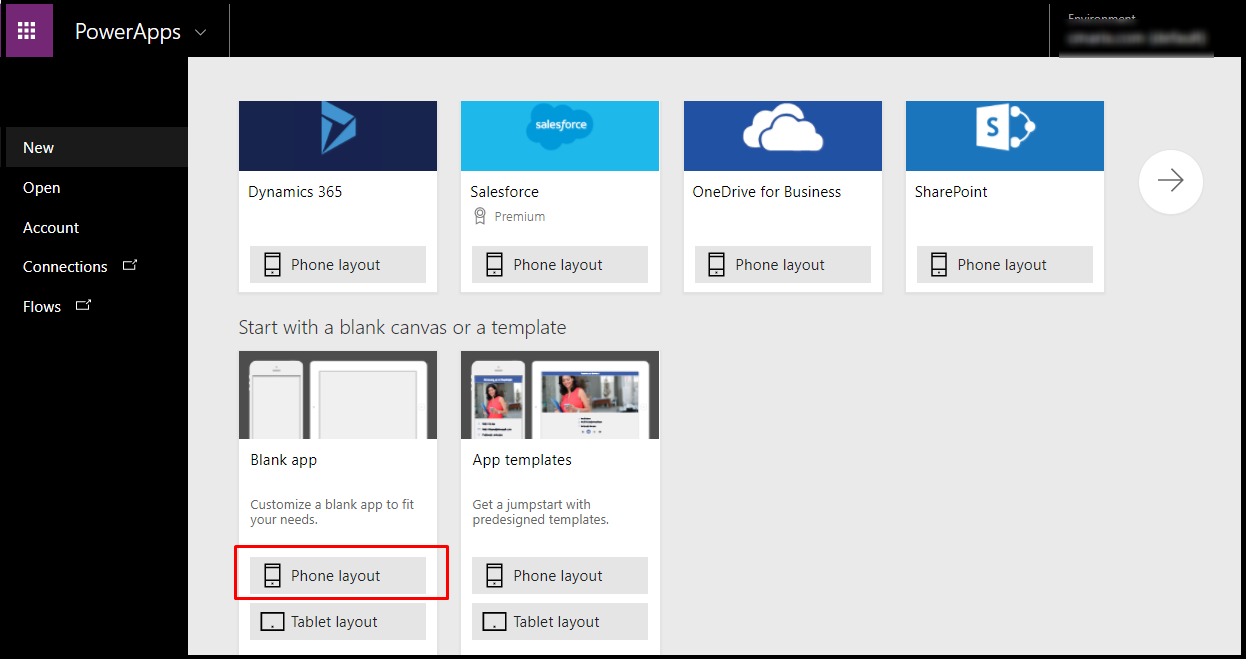Choose Phone layout under SharePoint
Viewport: 1246px width, 659px height.
click(x=1005, y=264)
